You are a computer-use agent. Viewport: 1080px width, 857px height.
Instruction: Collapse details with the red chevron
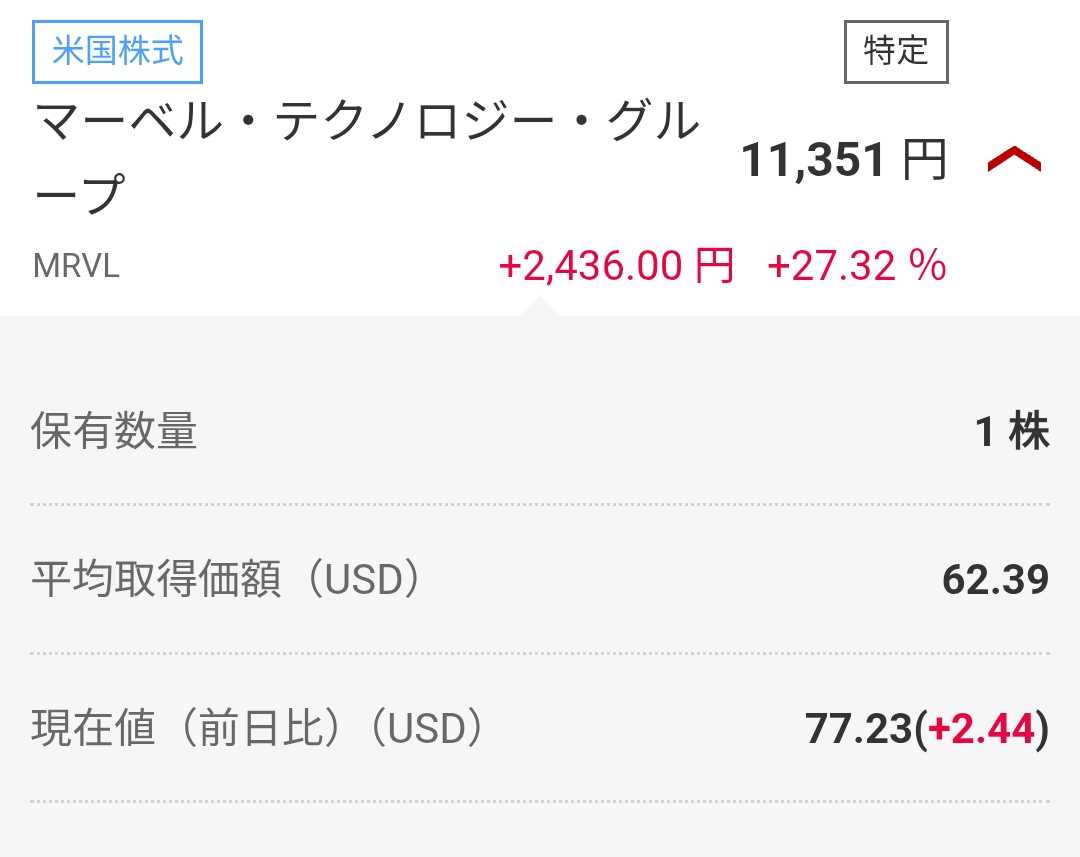[x=1014, y=160]
